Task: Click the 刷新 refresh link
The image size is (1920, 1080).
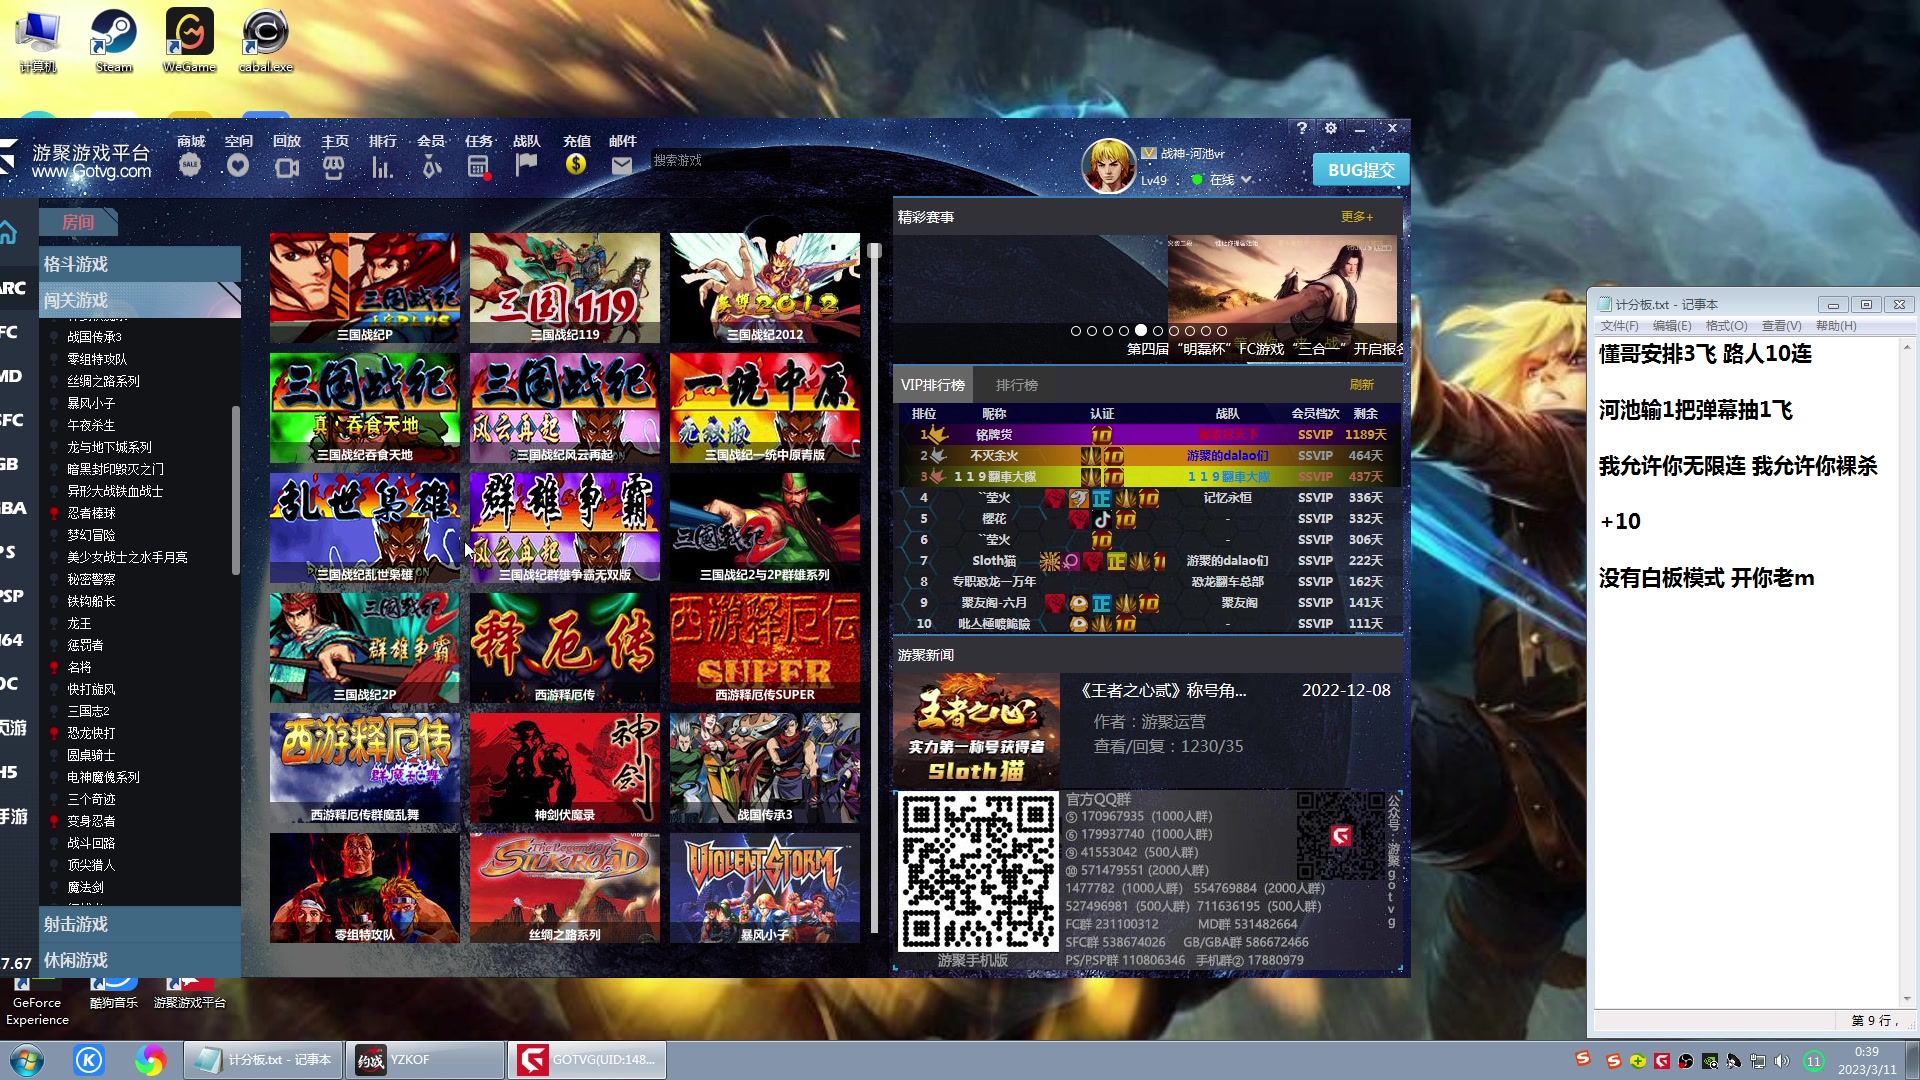Action: click(x=1362, y=385)
